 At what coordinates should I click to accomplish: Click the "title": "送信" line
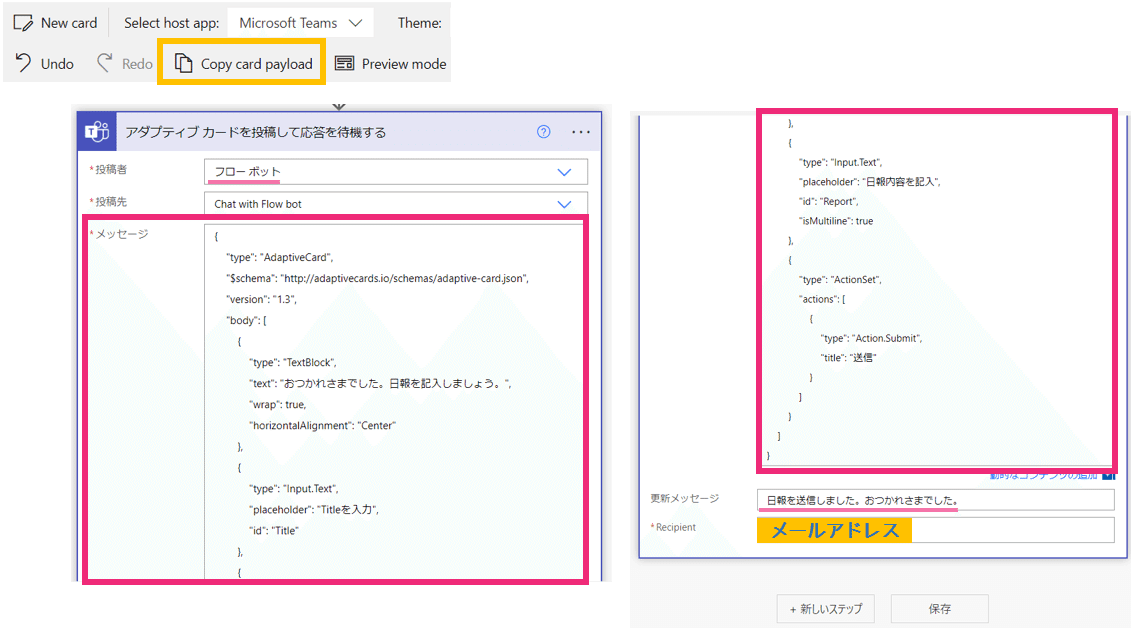[848, 357]
